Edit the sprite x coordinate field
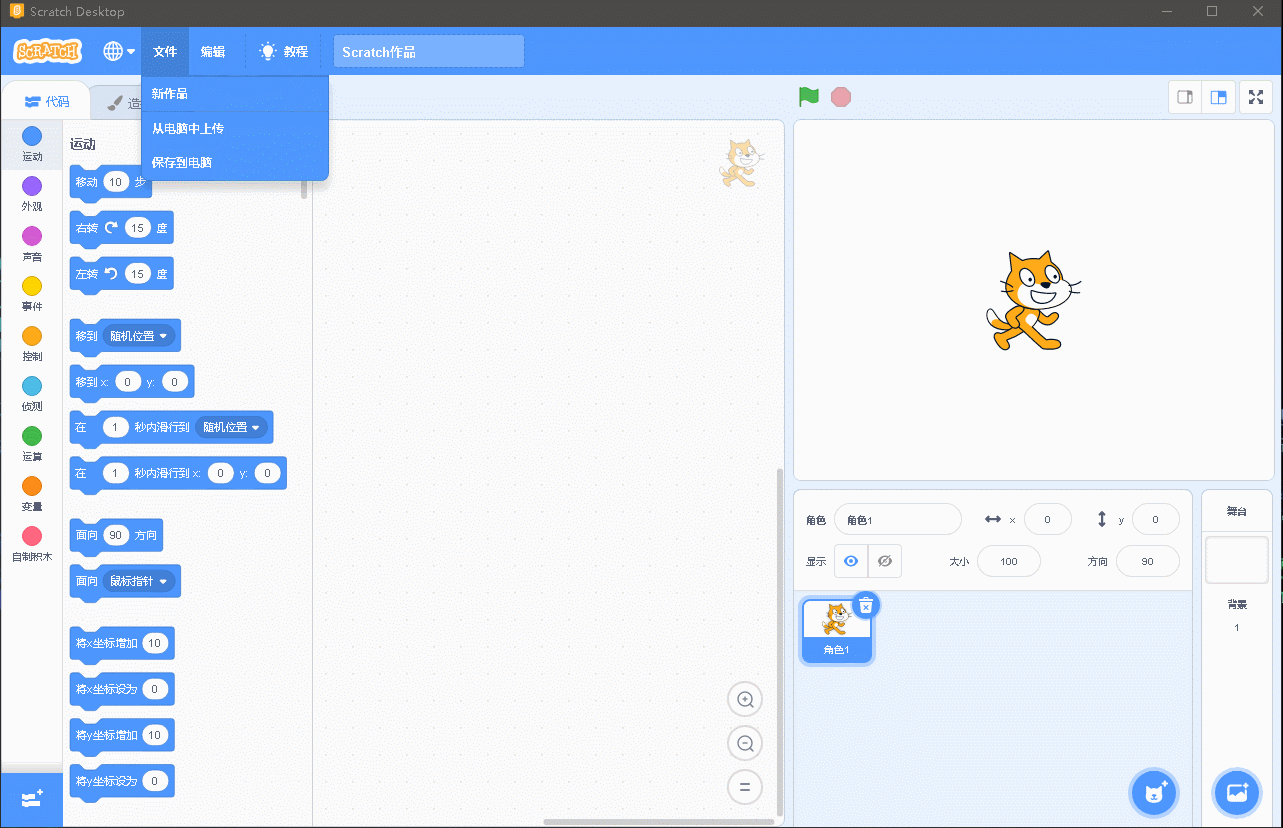Screen dimensions: 1283x828 click(x=1048, y=520)
